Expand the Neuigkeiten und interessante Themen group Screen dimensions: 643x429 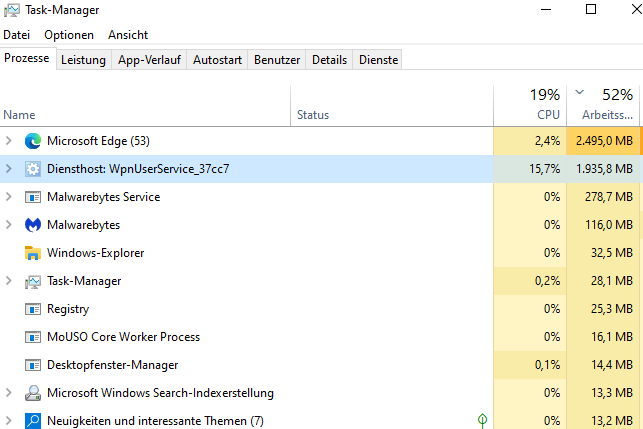point(9,421)
